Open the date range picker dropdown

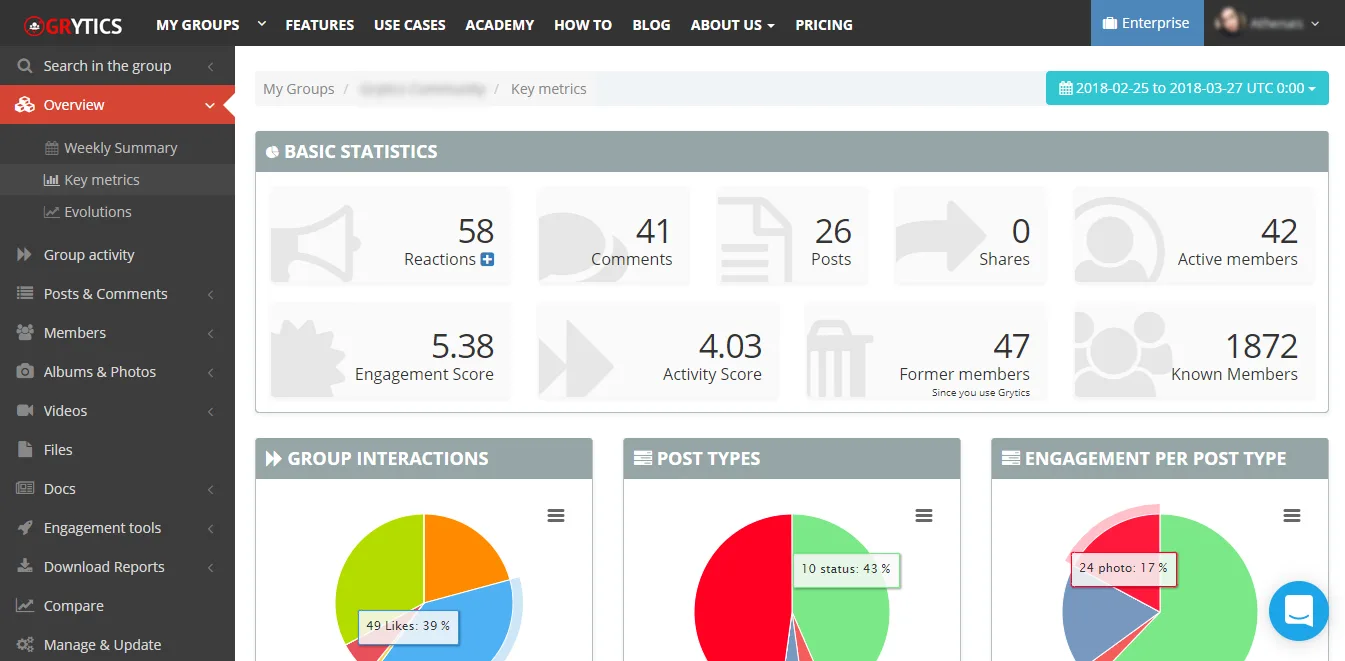click(x=1187, y=88)
